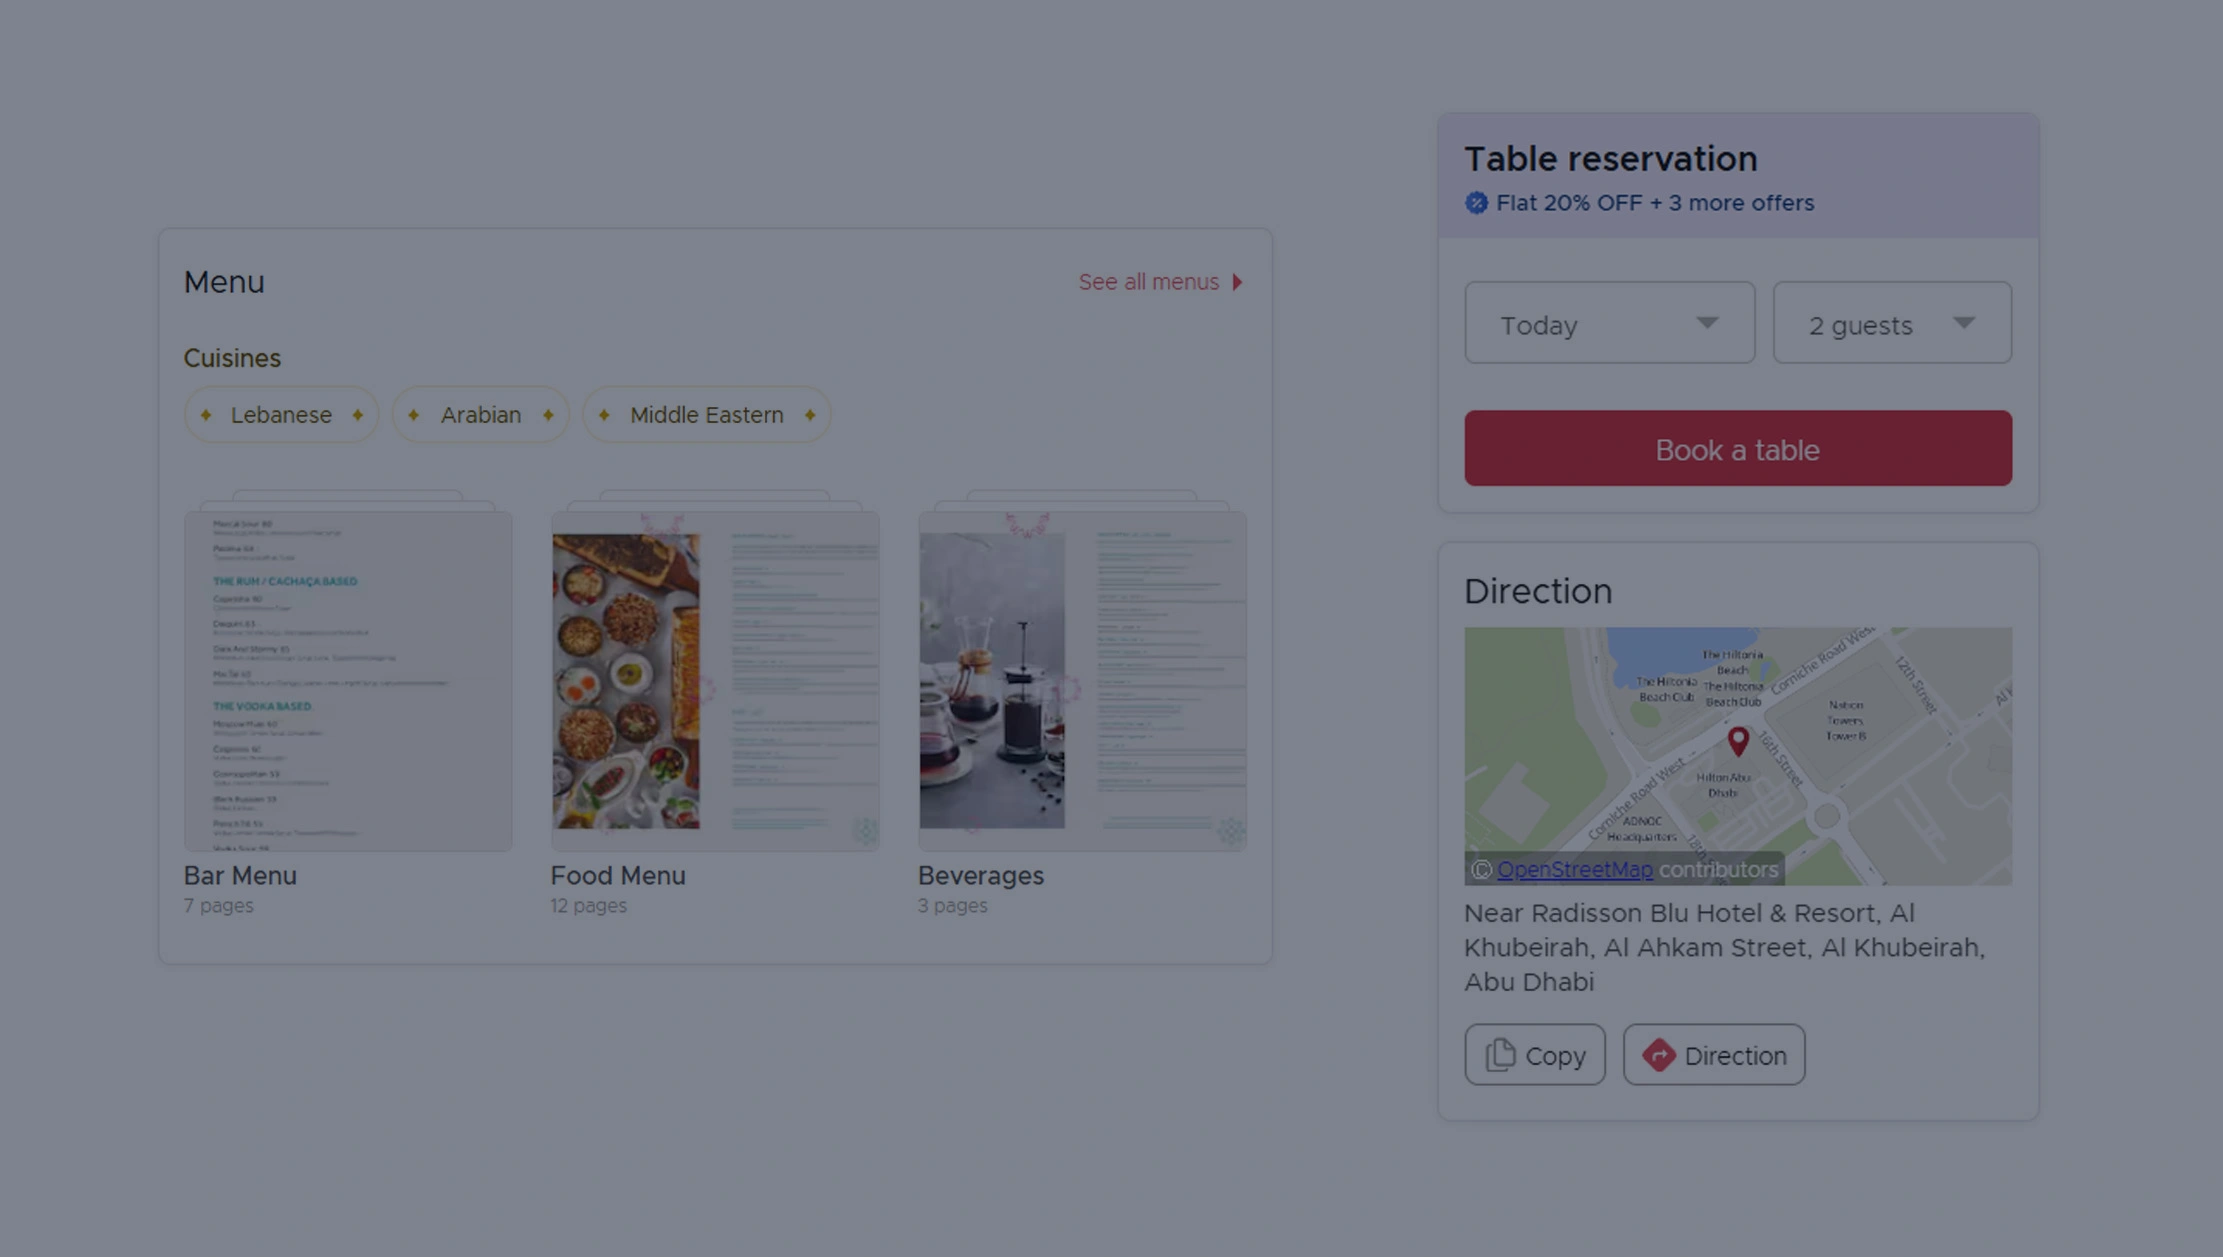Choose the Middle Eastern cuisine chip
Viewport: 2223px width, 1257px height.
[x=706, y=415]
